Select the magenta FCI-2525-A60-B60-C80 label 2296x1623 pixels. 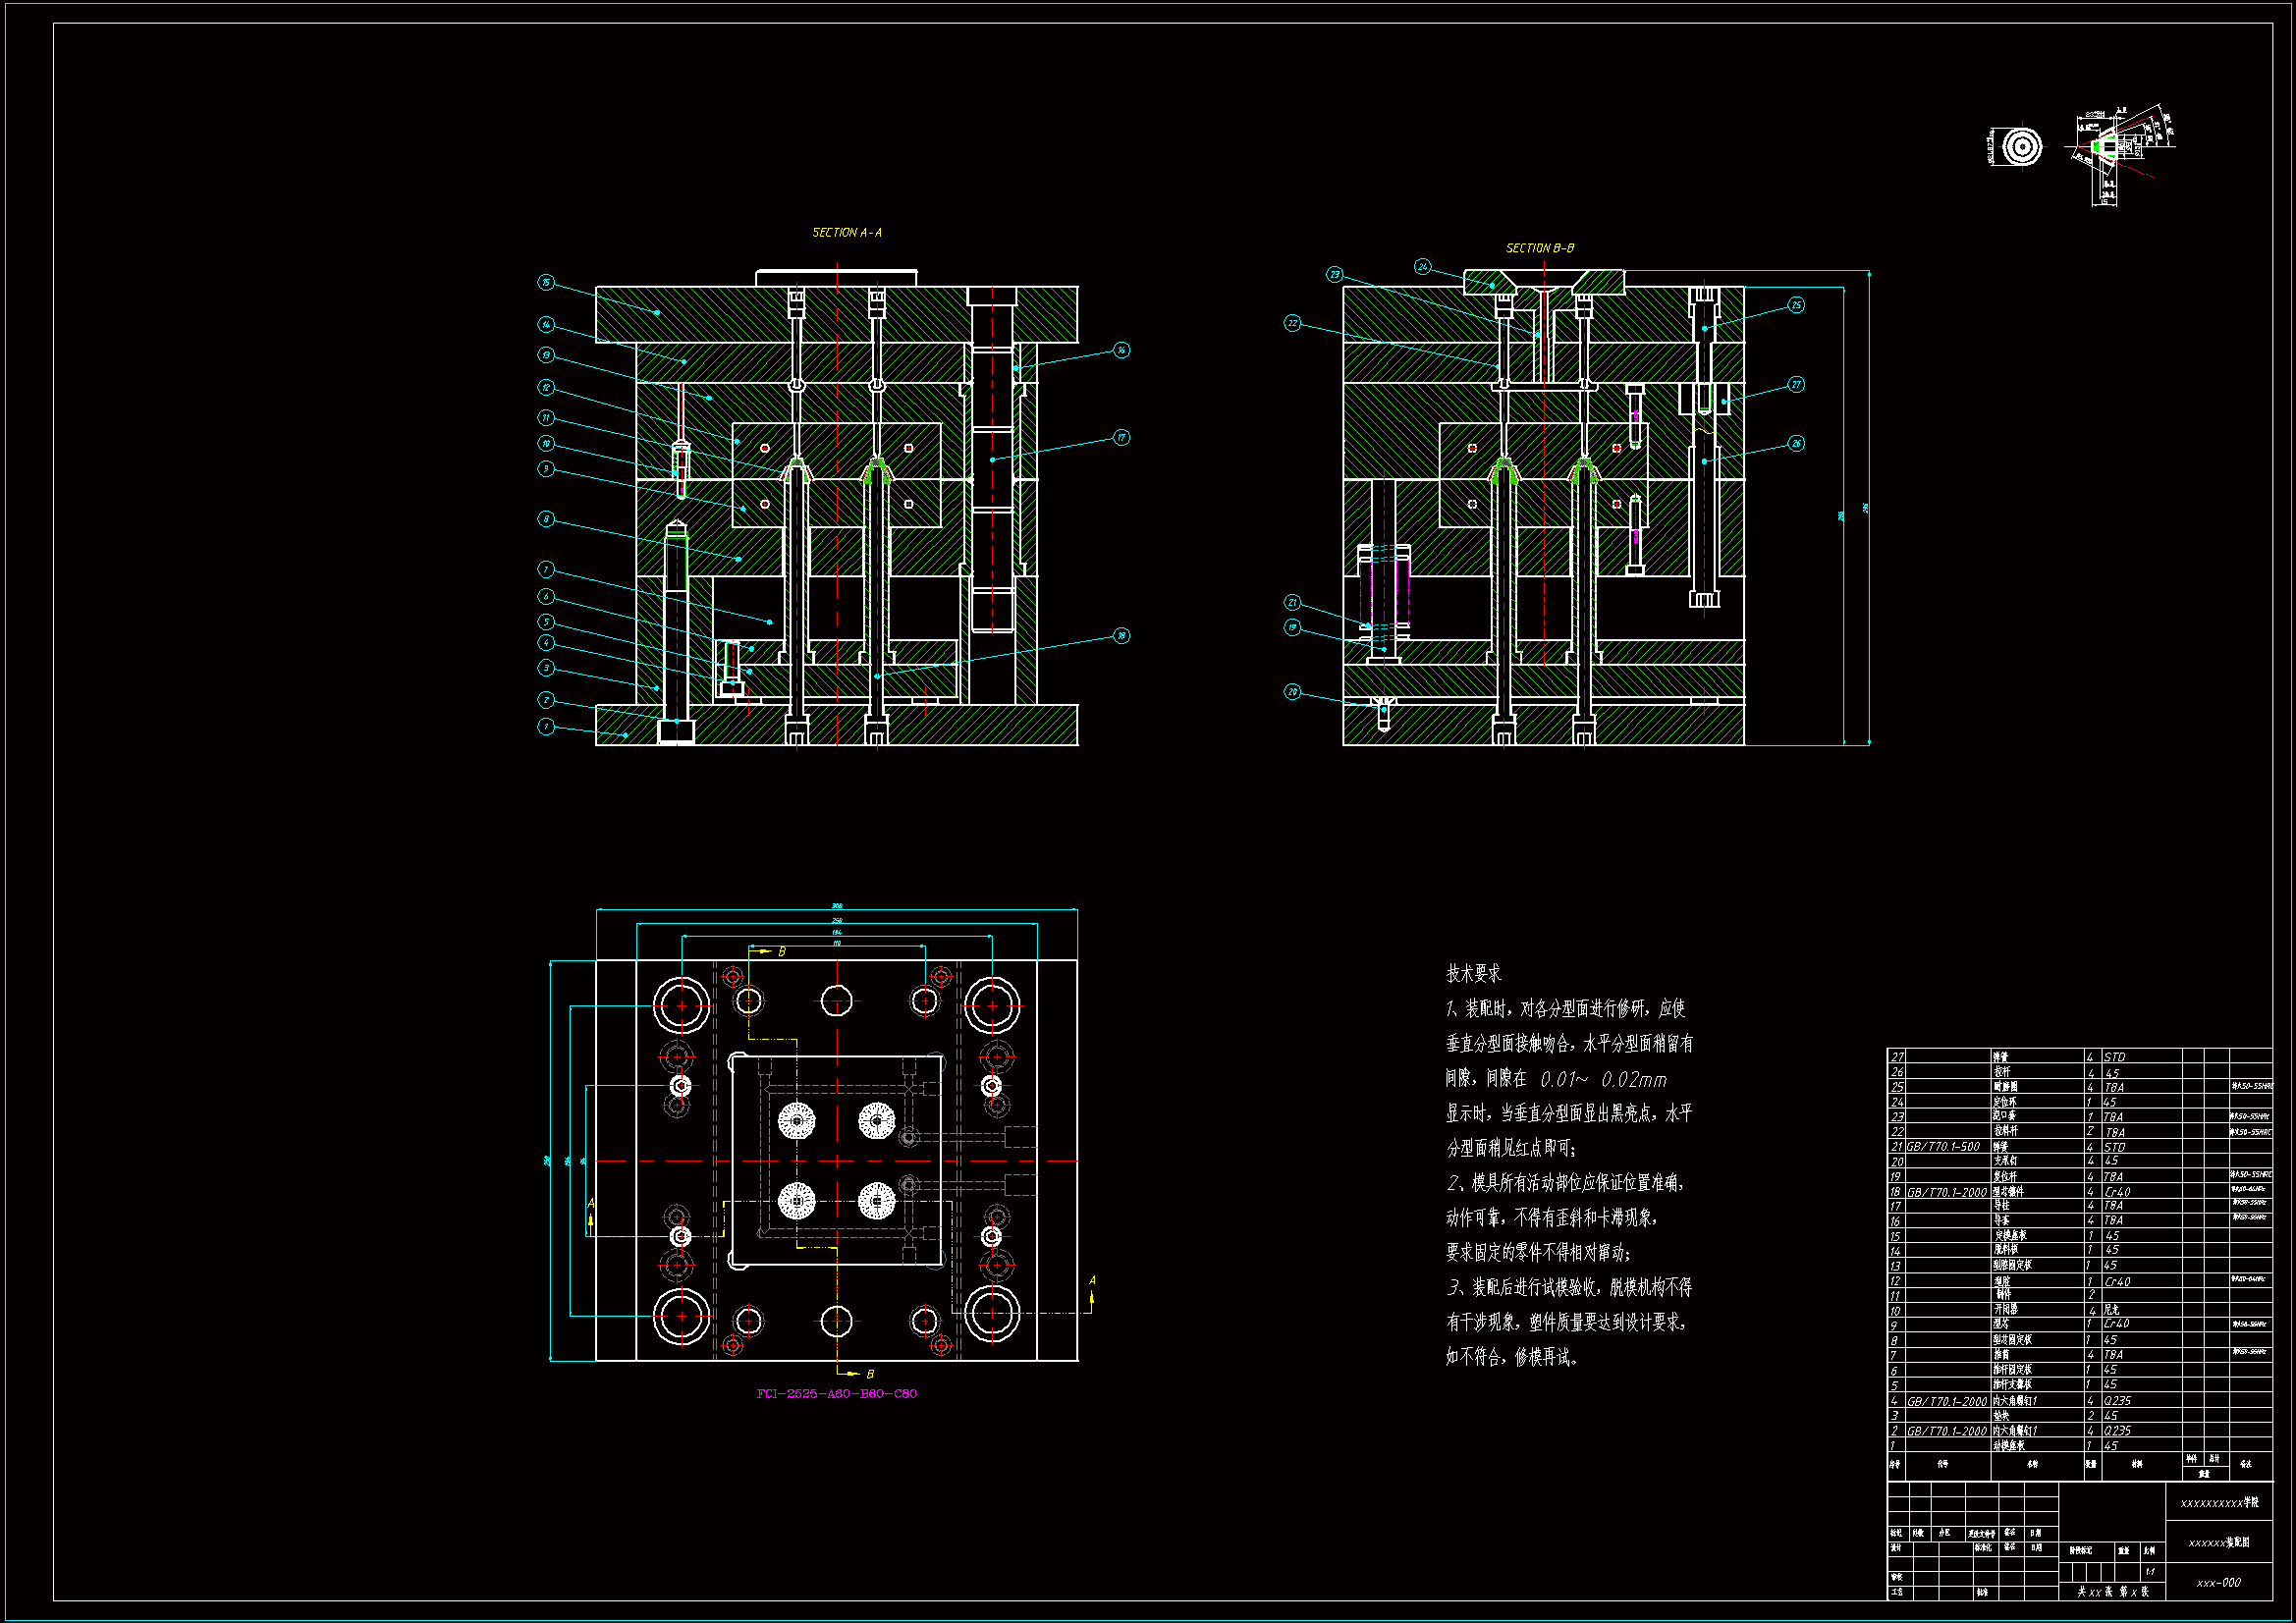click(x=836, y=1394)
